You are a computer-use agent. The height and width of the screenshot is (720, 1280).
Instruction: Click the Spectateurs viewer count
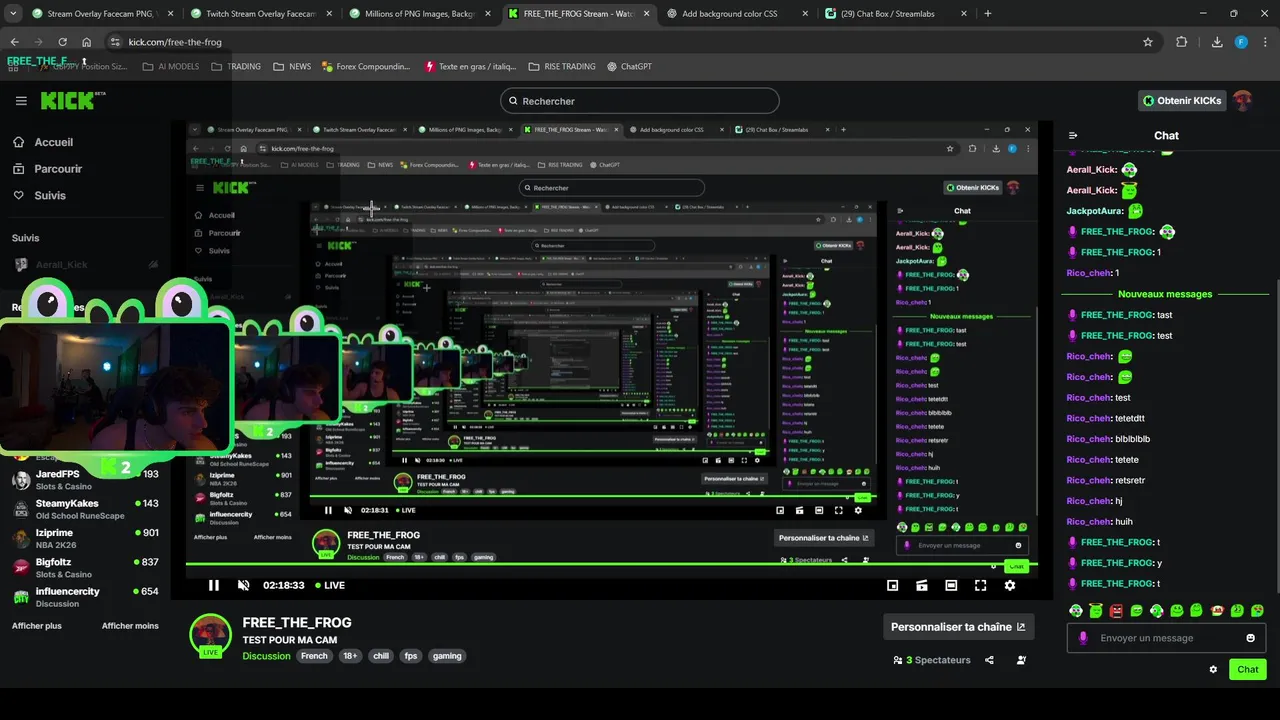click(x=932, y=660)
